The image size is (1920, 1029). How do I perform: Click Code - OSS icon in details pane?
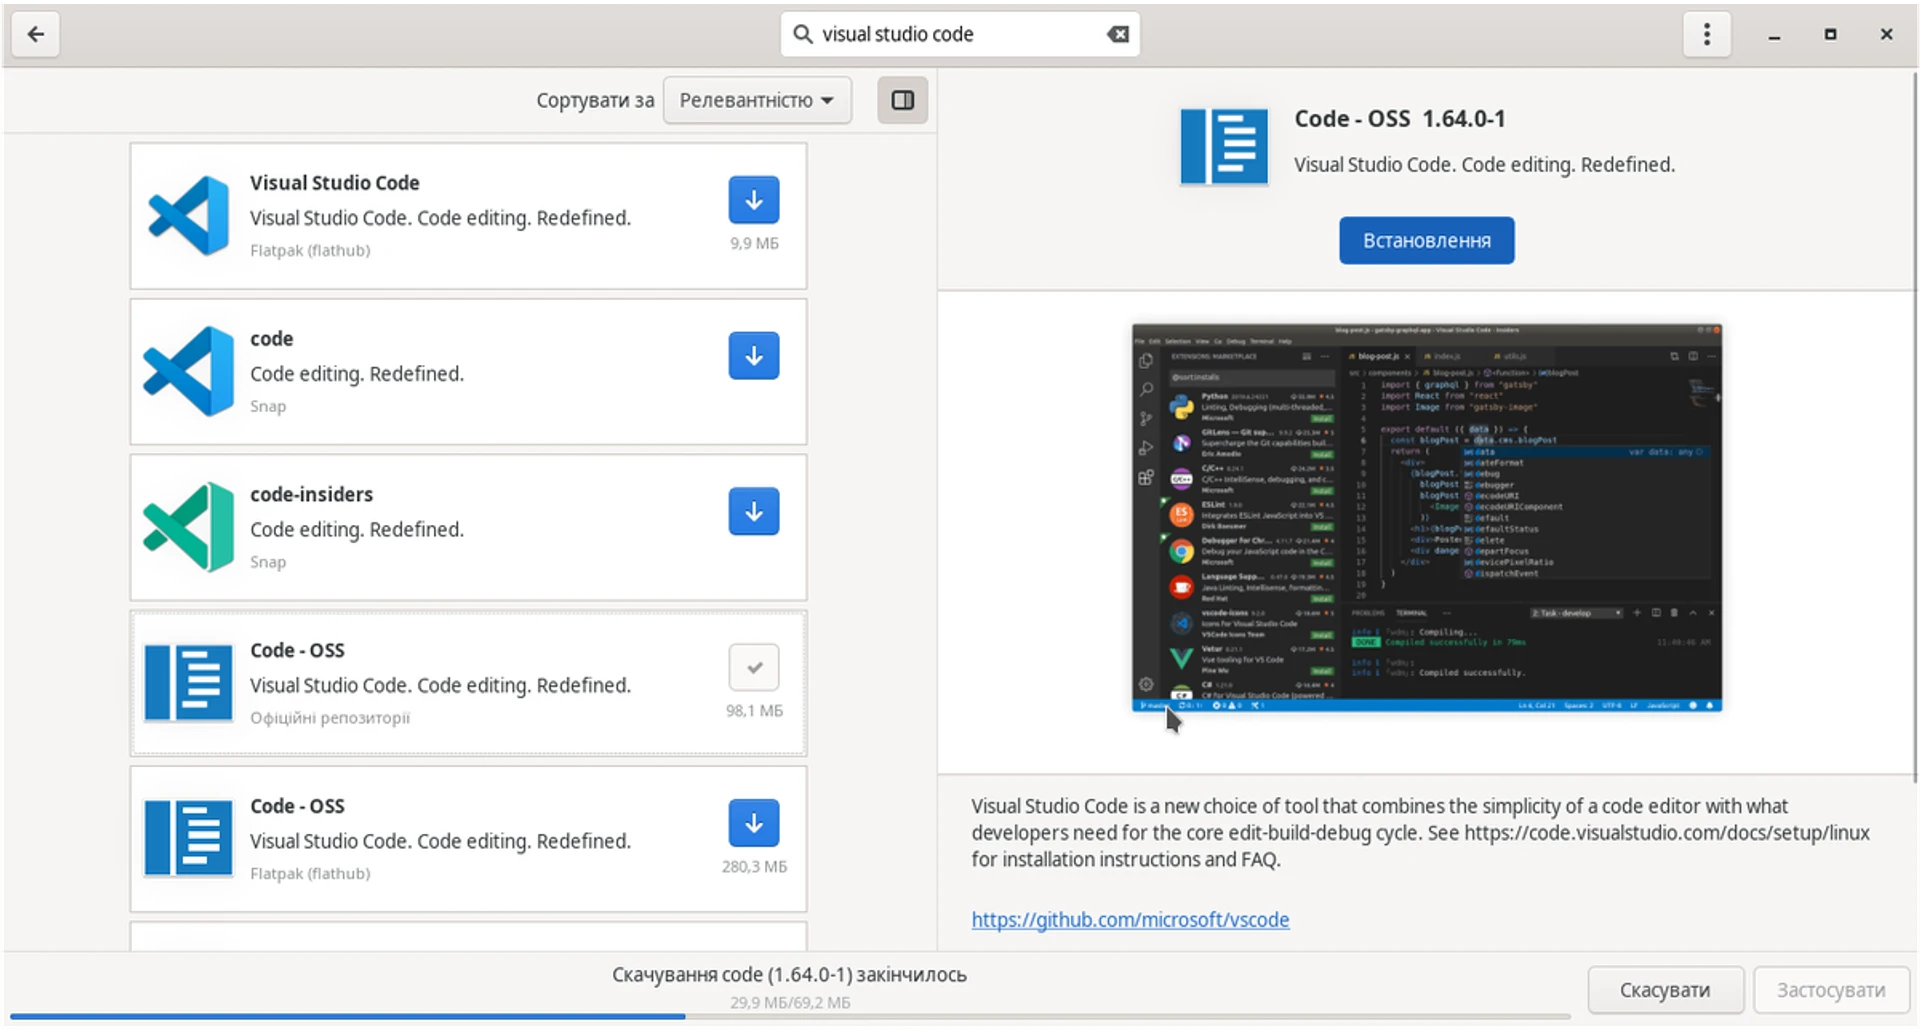point(1224,147)
